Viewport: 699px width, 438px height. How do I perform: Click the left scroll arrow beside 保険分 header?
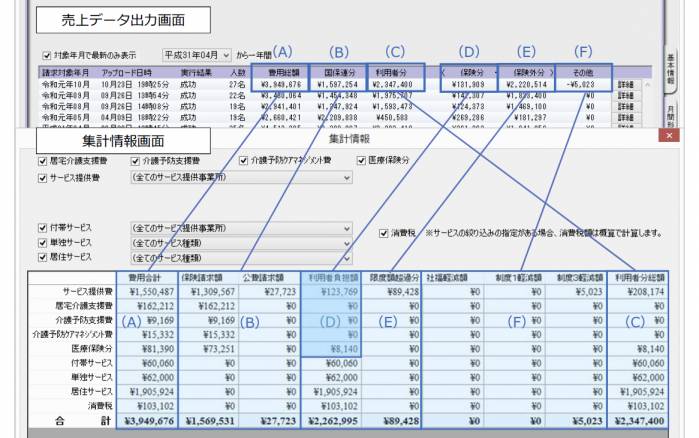pyautogui.click(x=444, y=73)
